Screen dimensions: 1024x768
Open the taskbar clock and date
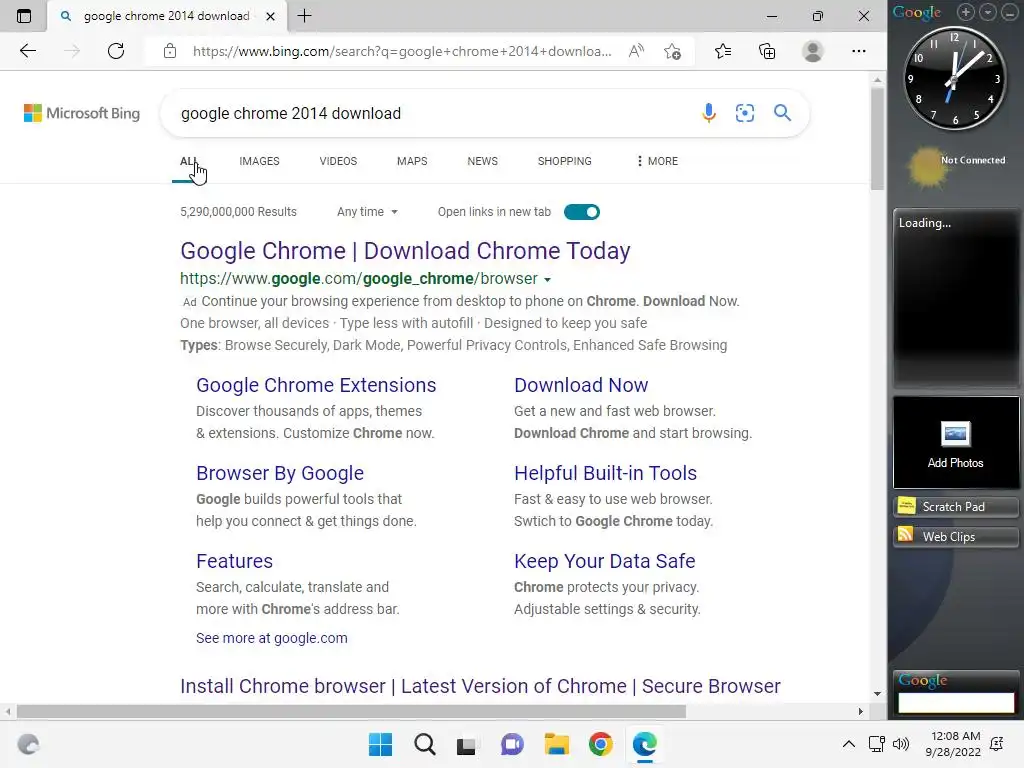[x=953, y=744]
